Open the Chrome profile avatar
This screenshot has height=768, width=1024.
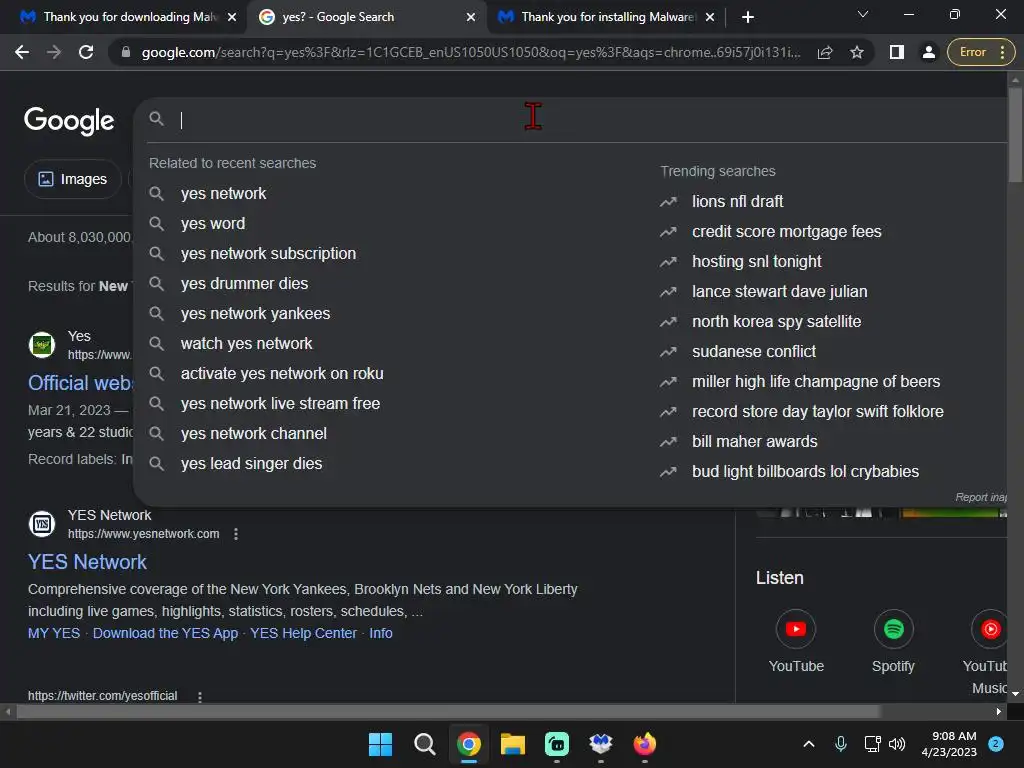[x=928, y=52]
